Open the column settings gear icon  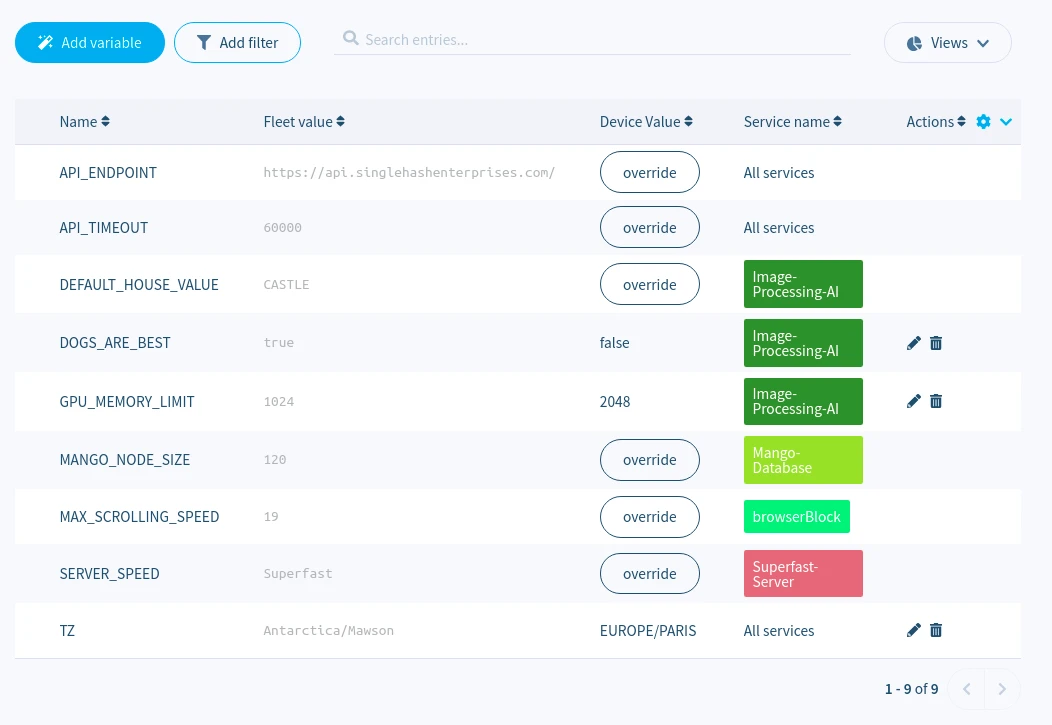pos(983,121)
